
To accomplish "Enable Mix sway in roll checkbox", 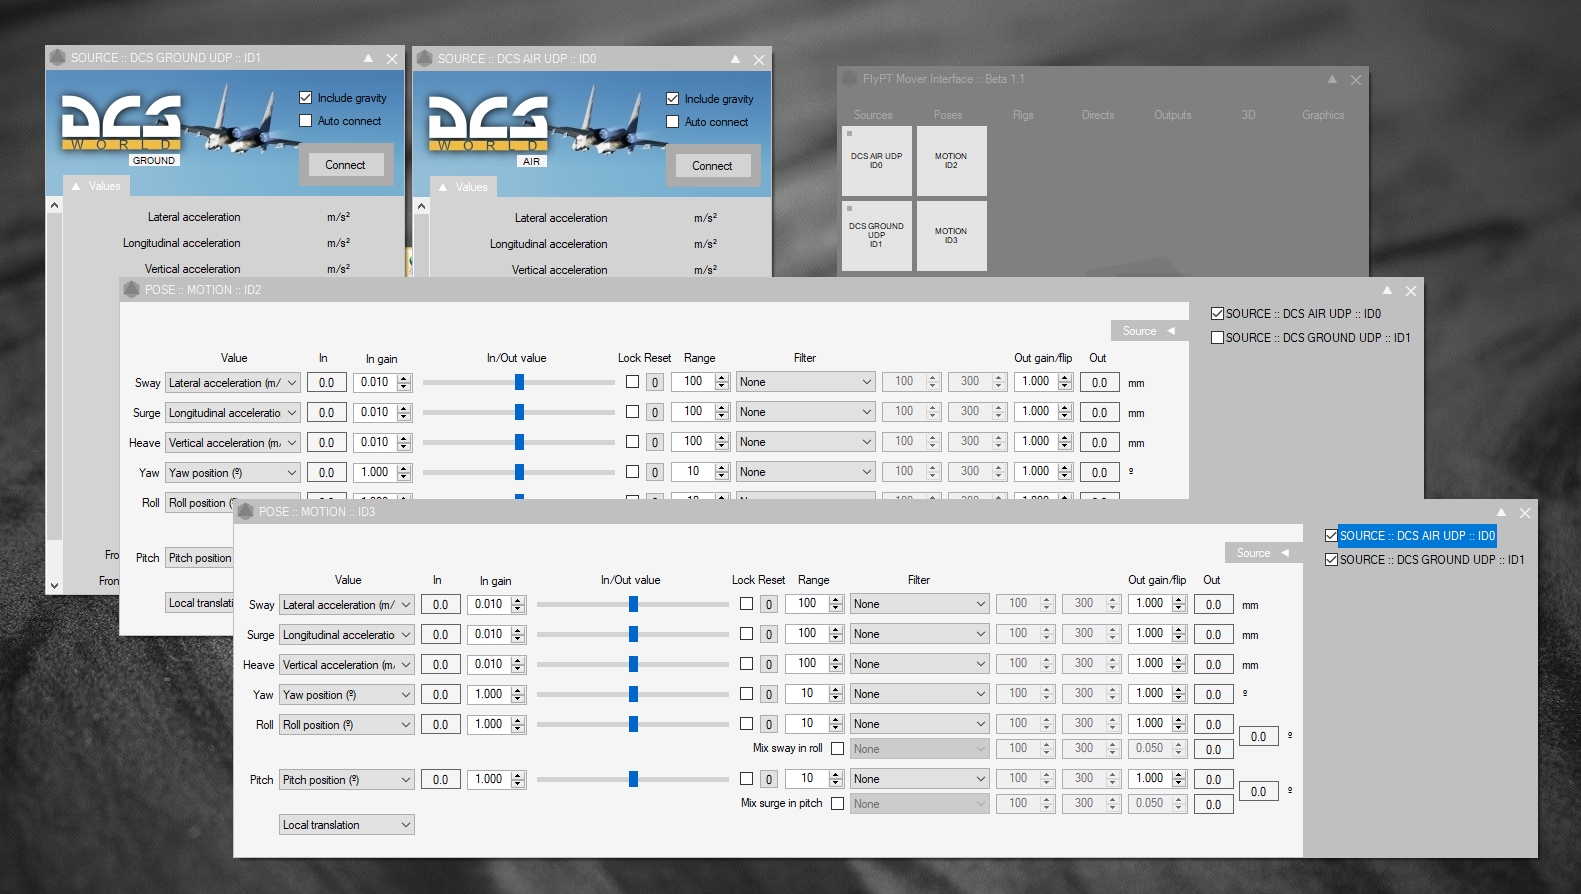I will pyautogui.click(x=837, y=748).
